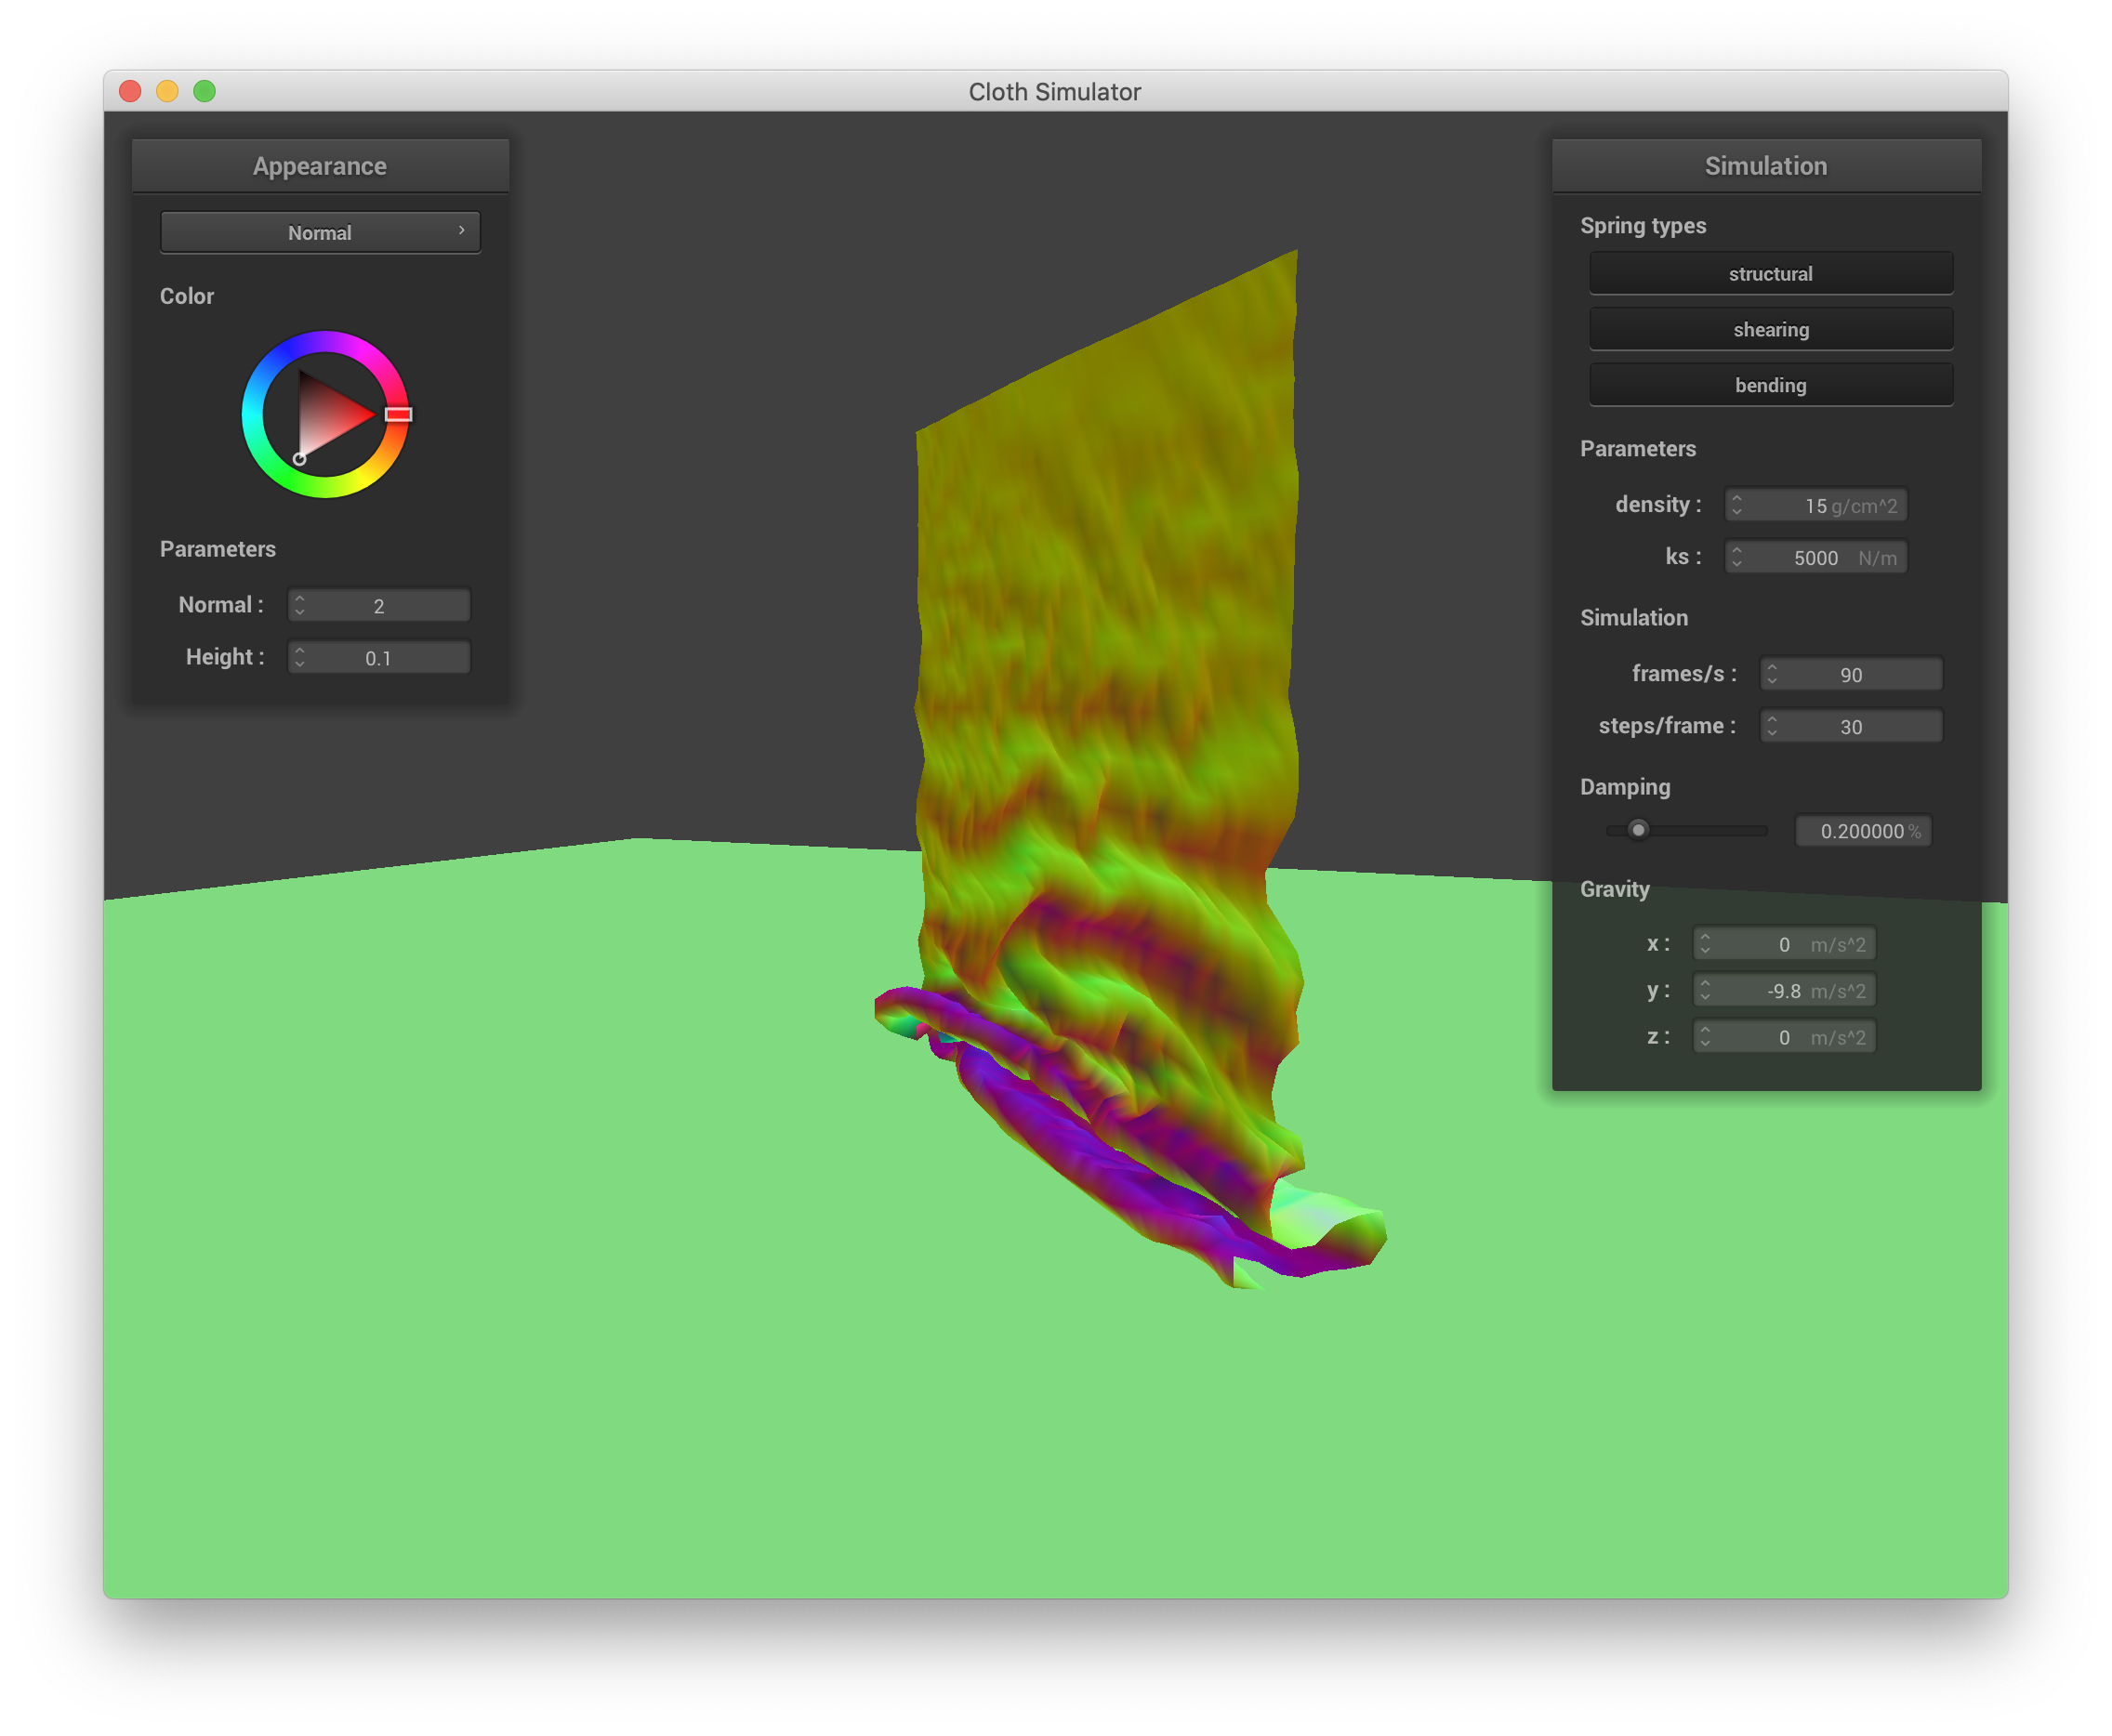Click the gravity y stepper arrows
Viewport: 2112px width, 1736px height.
point(1705,990)
